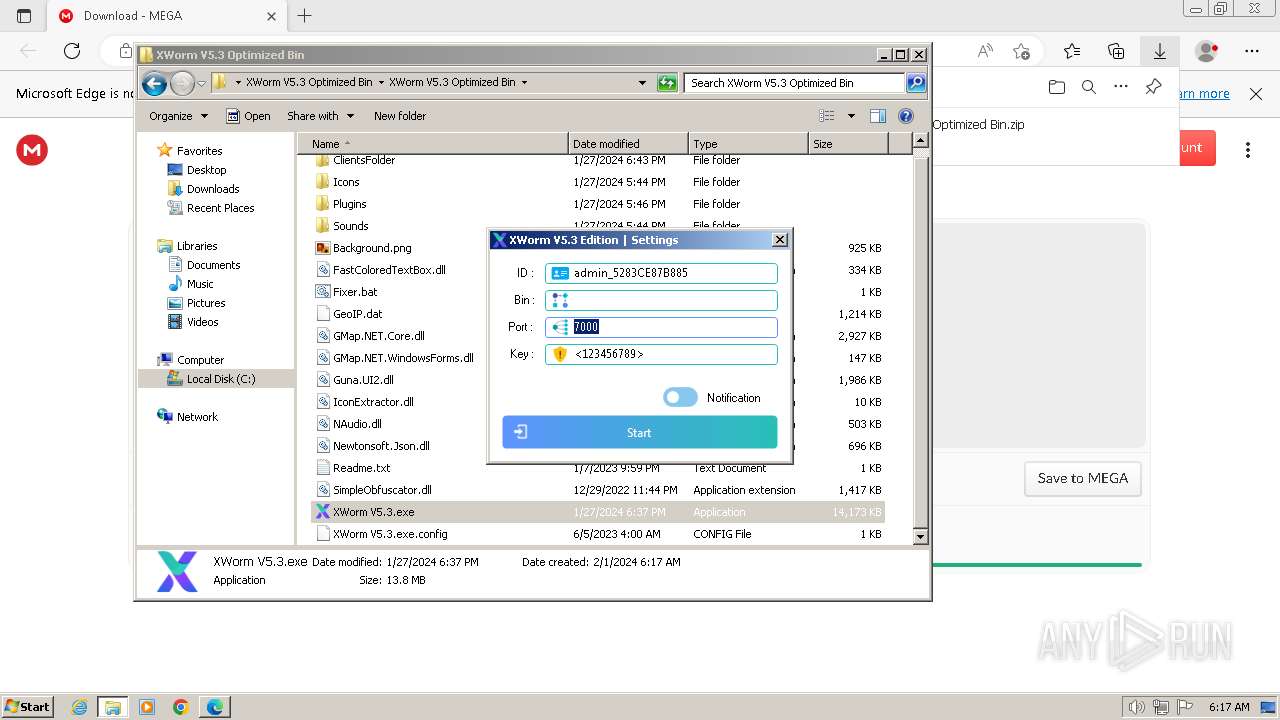Open the address bar previous locations dropdown
Image resolution: width=1280 pixels, height=720 pixels.
tap(642, 83)
